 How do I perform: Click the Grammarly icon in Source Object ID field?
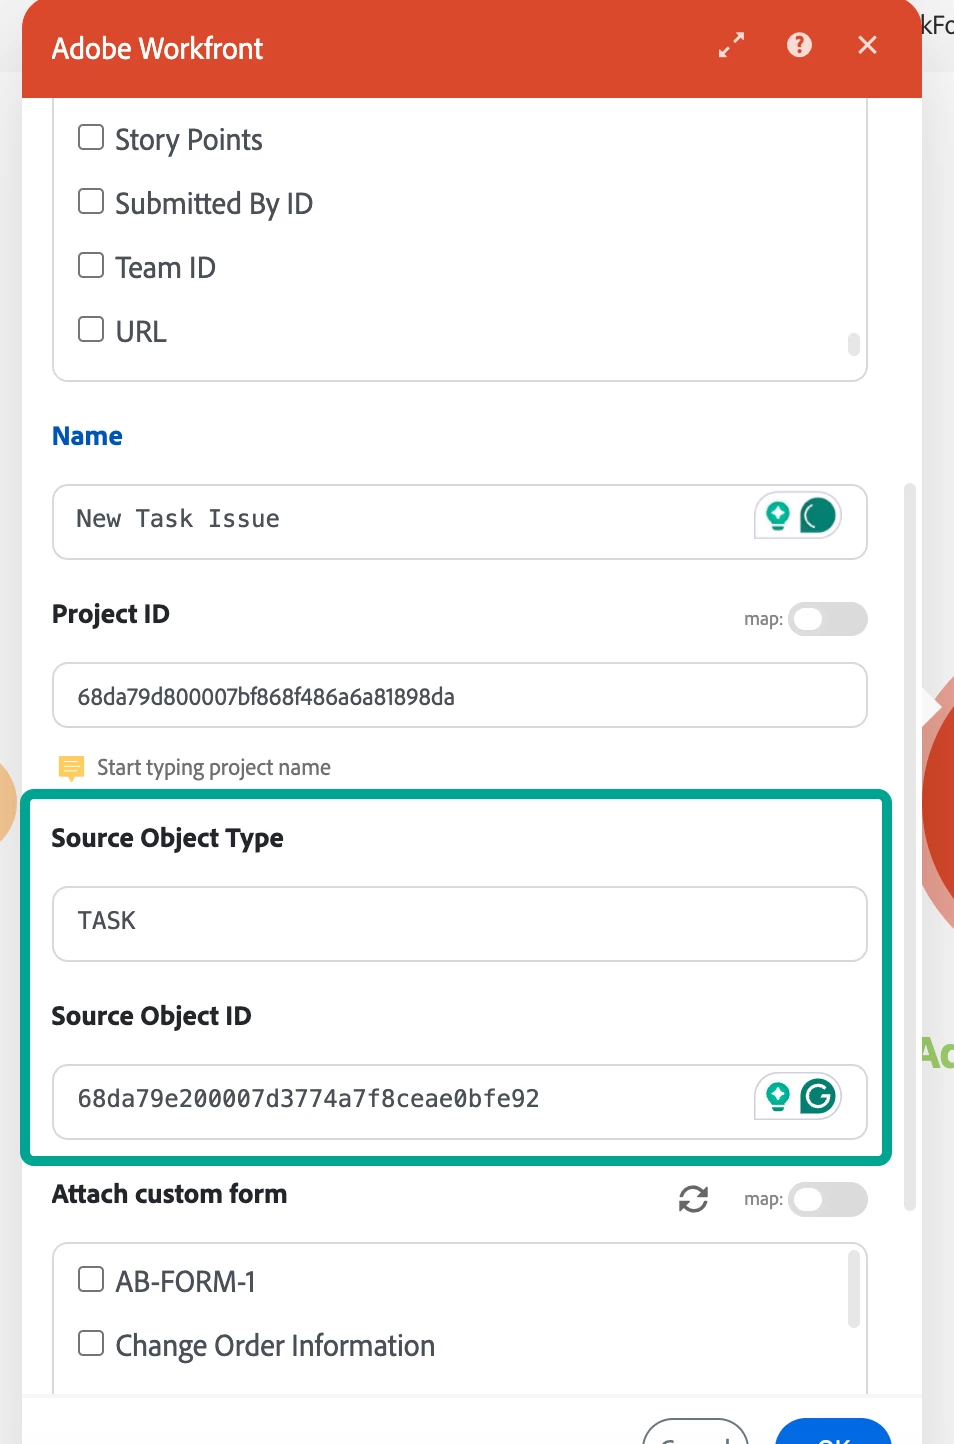[x=818, y=1097]
